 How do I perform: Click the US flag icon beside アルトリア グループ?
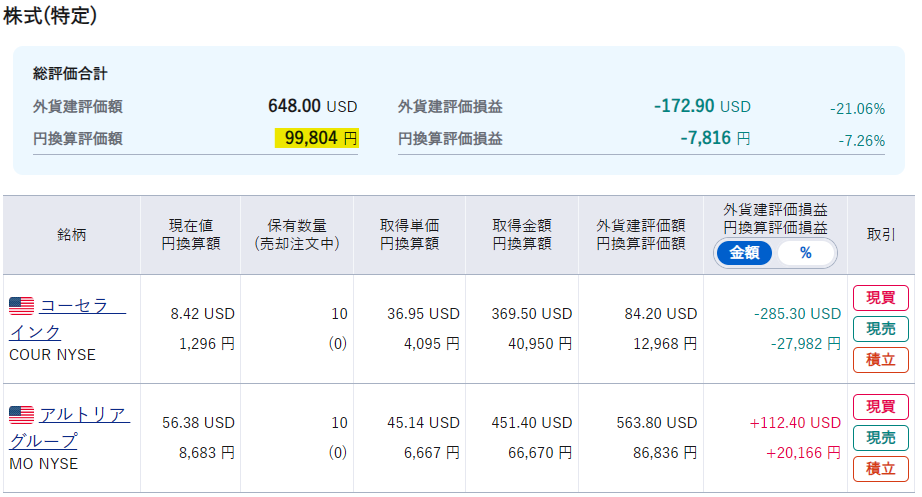pyautogui.click(x=21, y=414)
